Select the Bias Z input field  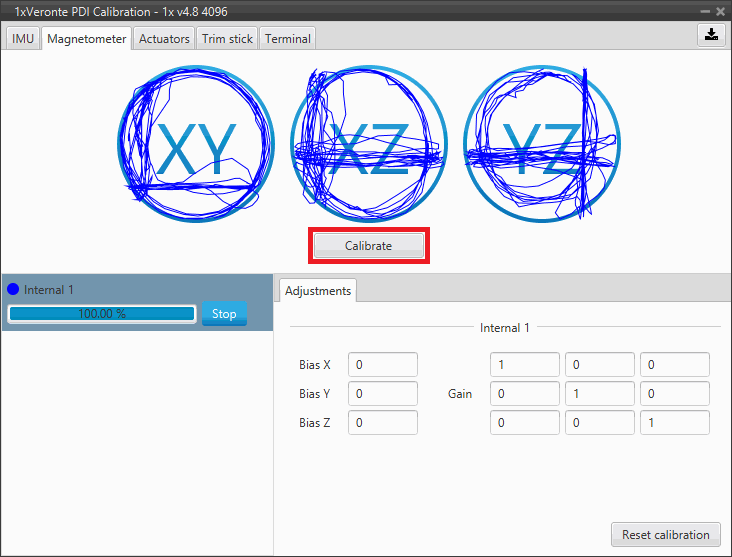[382, 423]
